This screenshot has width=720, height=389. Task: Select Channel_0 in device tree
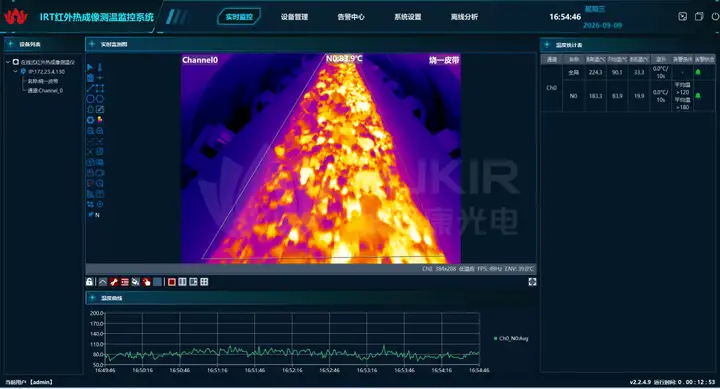45,90
